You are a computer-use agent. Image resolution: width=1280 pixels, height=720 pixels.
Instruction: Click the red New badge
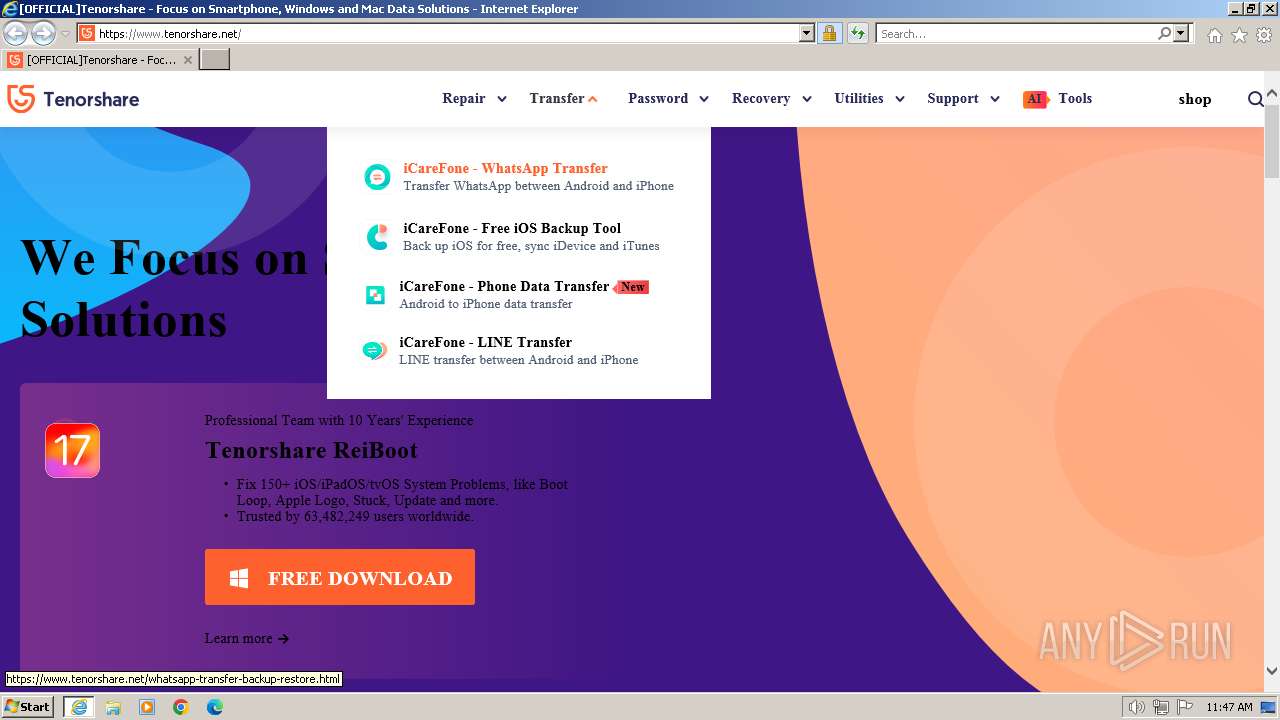(x=632, y=287)
